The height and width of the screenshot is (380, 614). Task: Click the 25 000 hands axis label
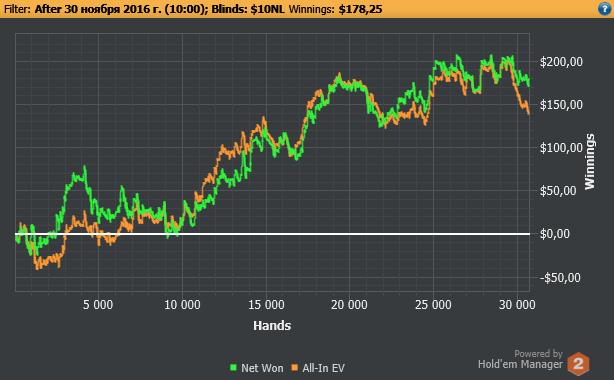433,305
